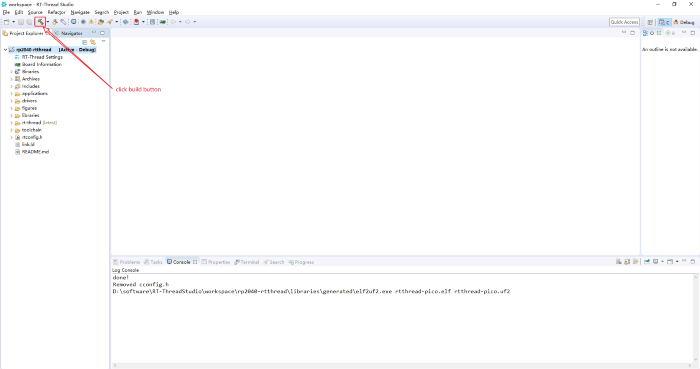Click the blue gear chip toolbar icon
700x369 pixels.
point(83,22)
